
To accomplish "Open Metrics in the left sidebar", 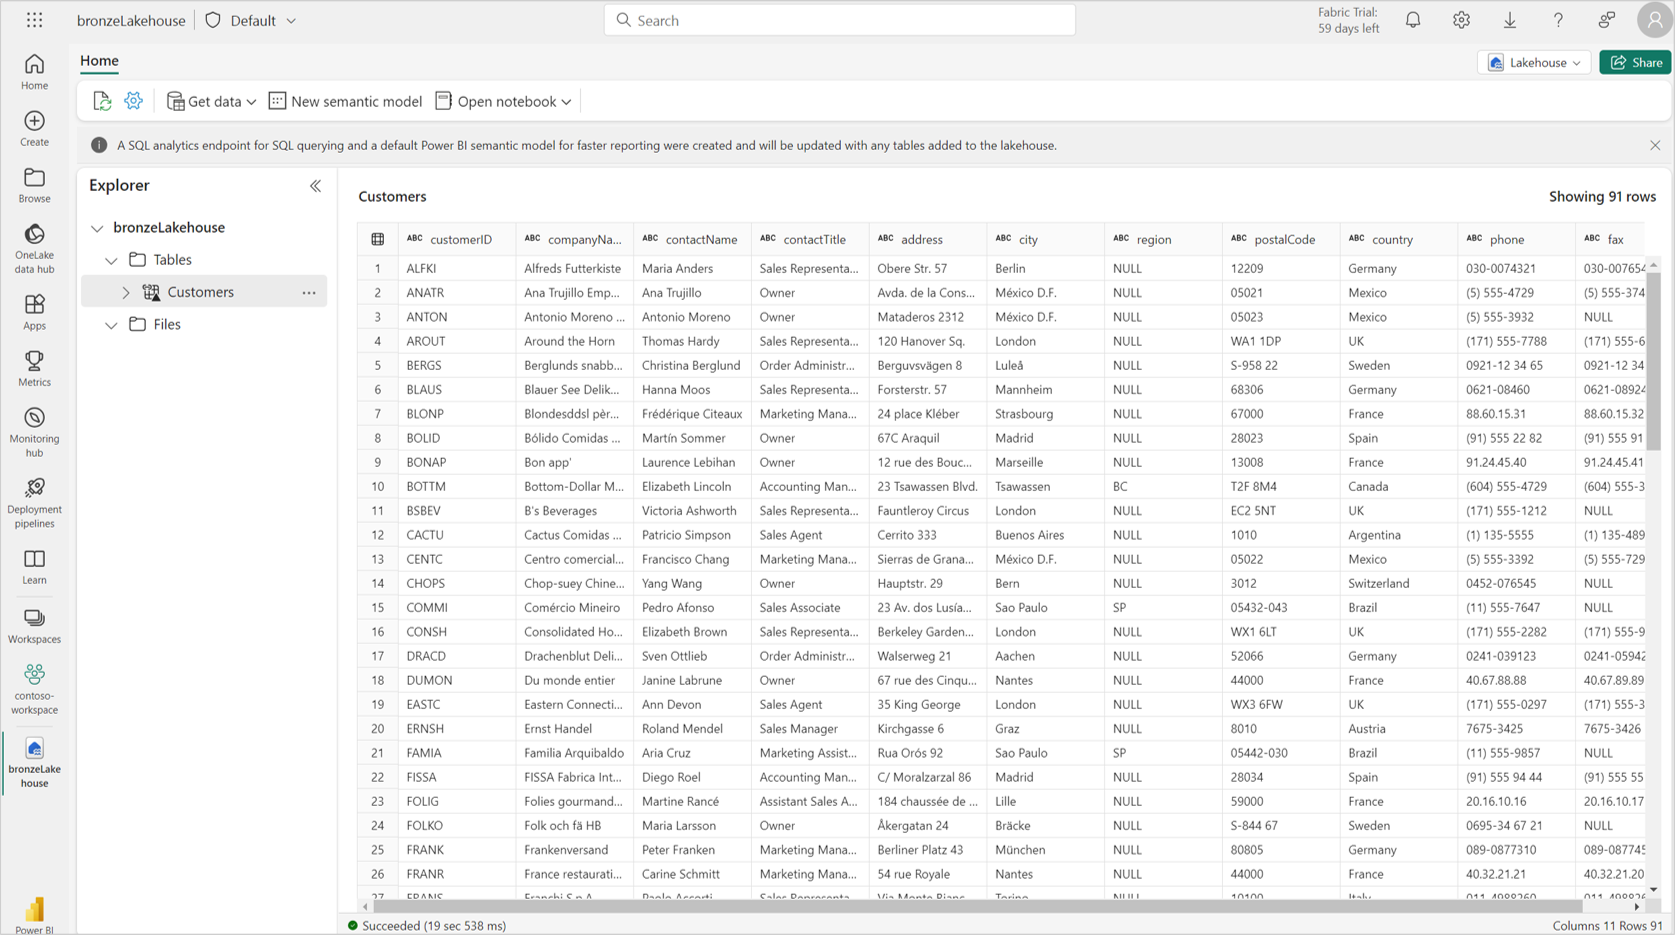I will (x=34, y=369).
